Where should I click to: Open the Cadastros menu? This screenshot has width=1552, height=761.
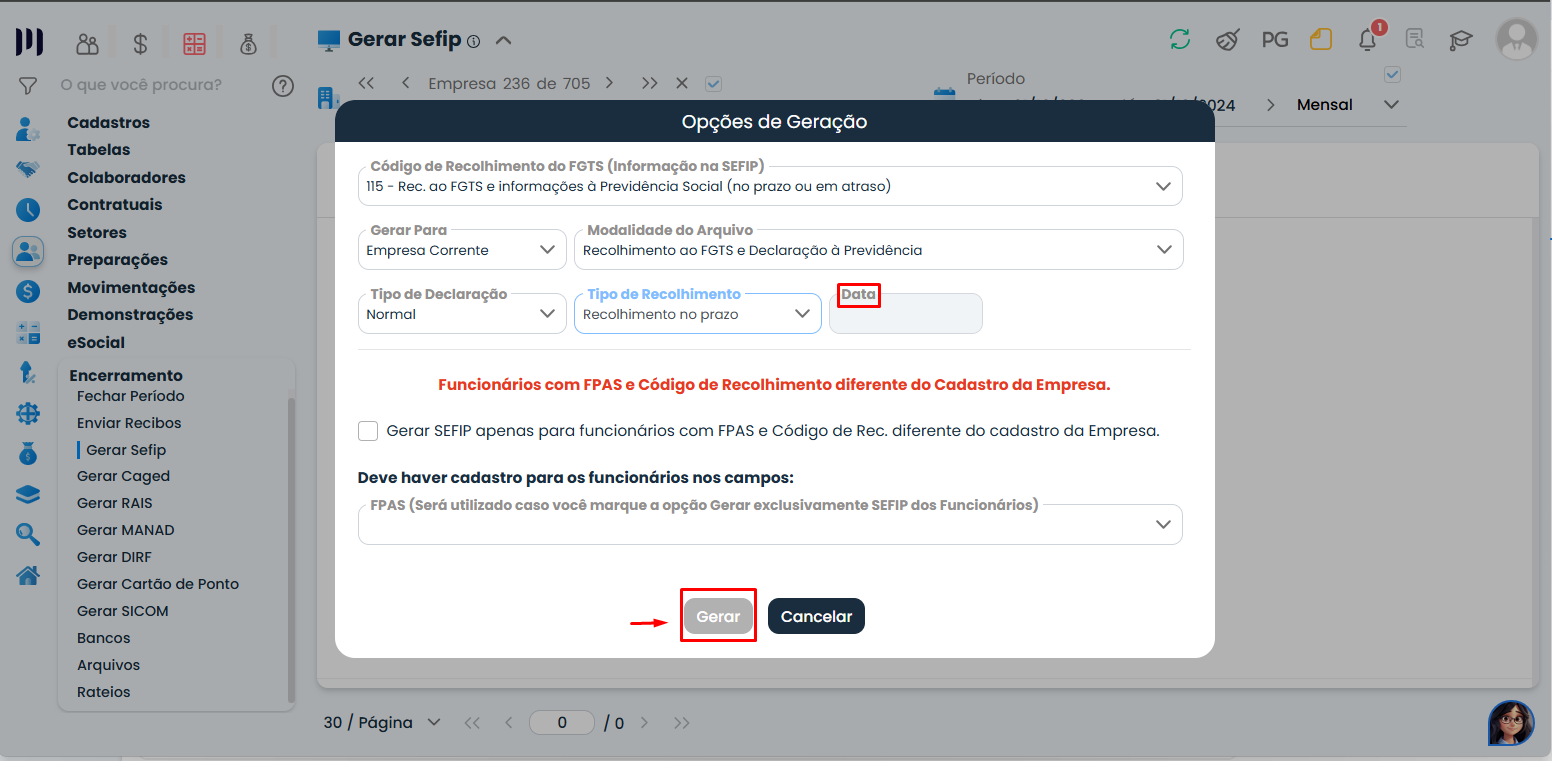pyautogui.click(x=108, y=122)
